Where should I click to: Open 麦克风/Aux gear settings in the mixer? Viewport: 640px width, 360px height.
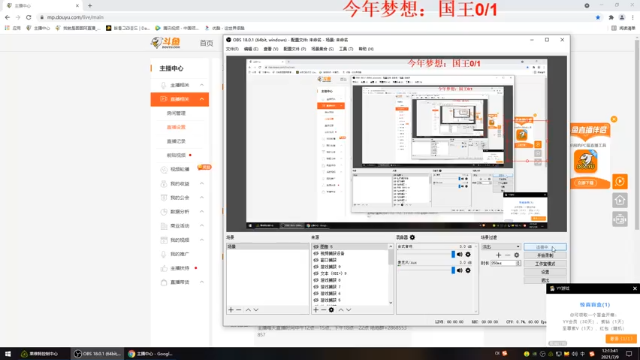pos(468,270)
